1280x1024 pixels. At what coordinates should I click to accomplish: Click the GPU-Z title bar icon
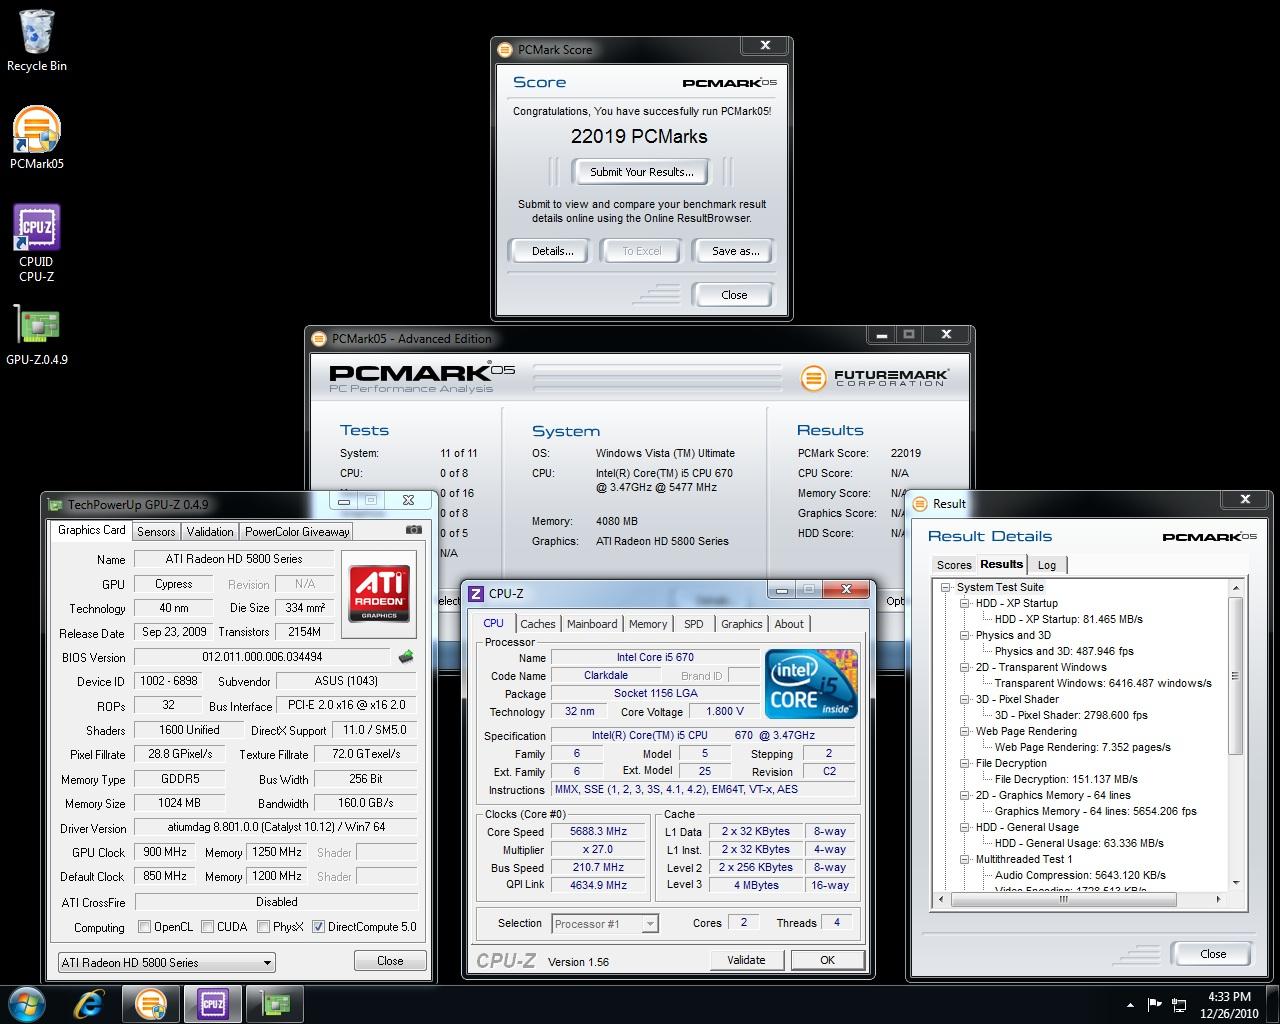[x=56, y=504]
